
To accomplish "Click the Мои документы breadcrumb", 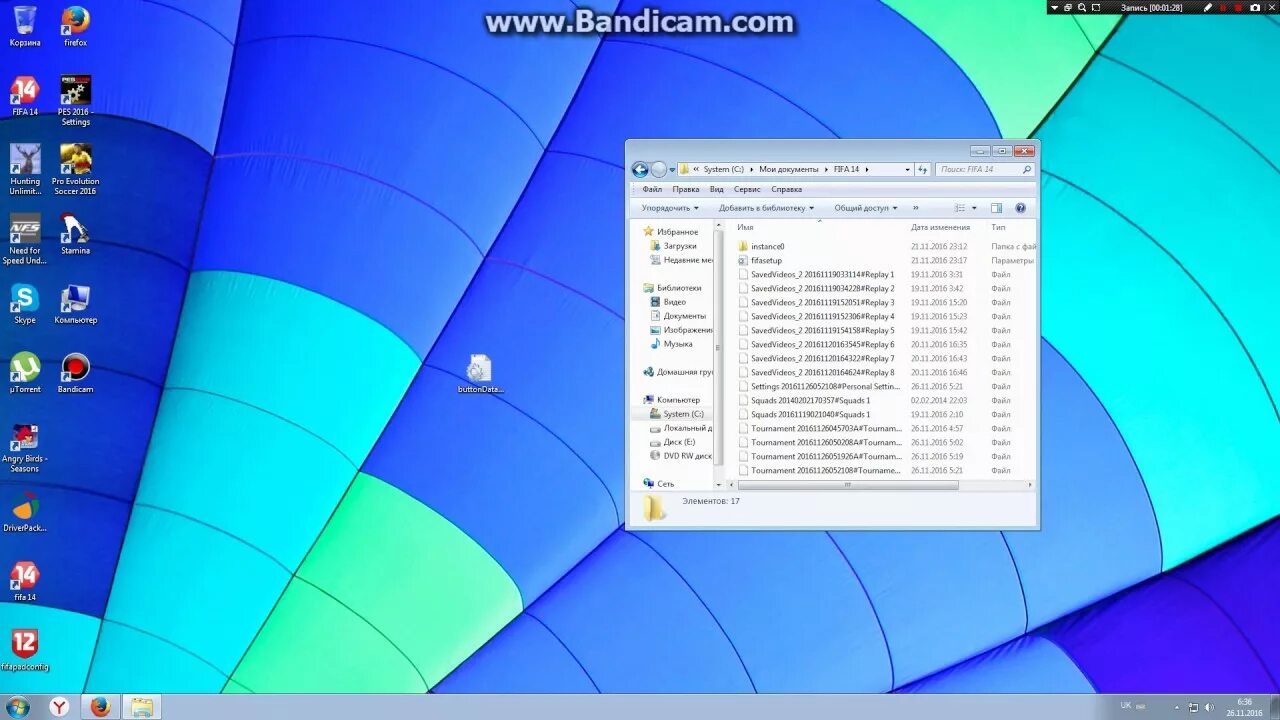I will [x=788, y=169].
